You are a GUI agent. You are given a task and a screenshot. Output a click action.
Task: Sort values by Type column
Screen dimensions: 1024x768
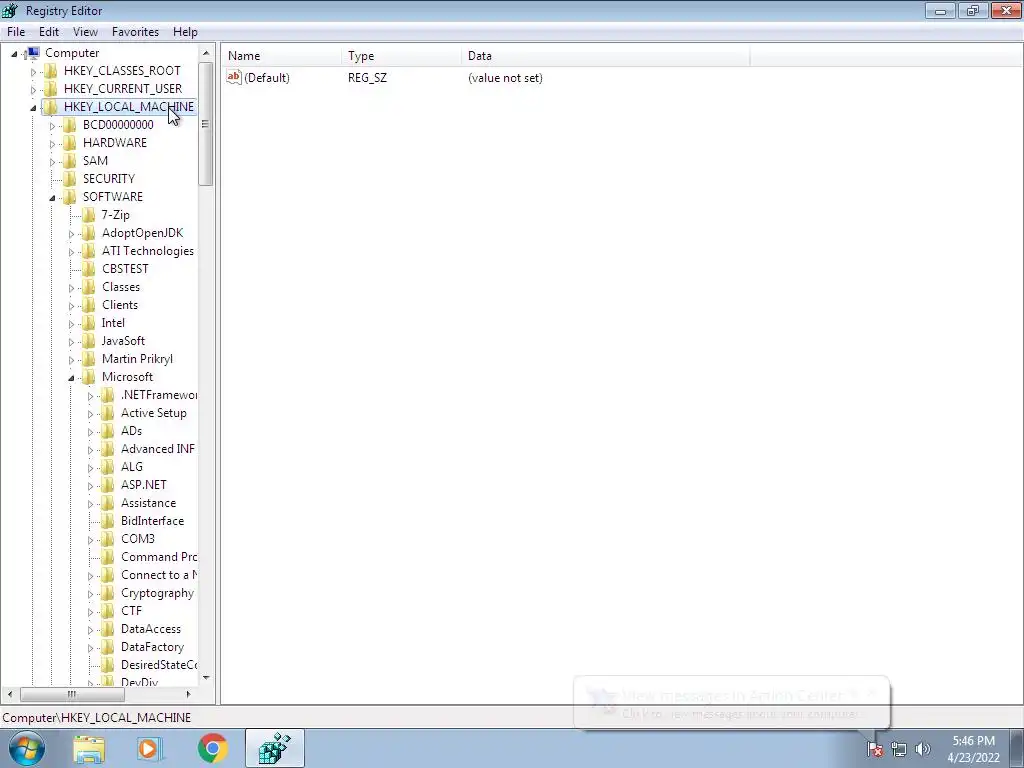[401, 56]
